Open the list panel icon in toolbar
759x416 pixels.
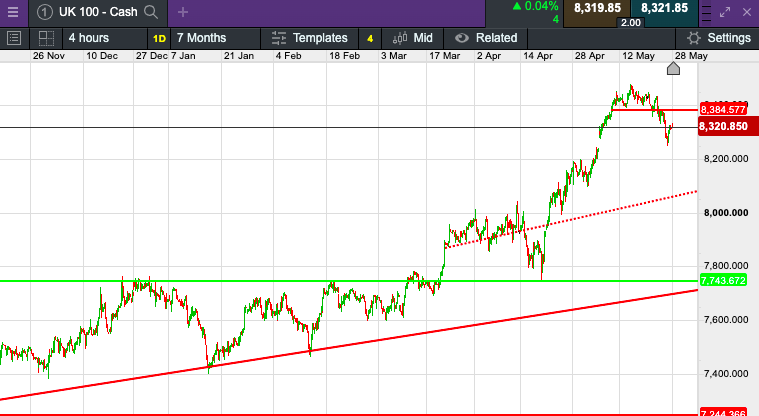point(14,38)
